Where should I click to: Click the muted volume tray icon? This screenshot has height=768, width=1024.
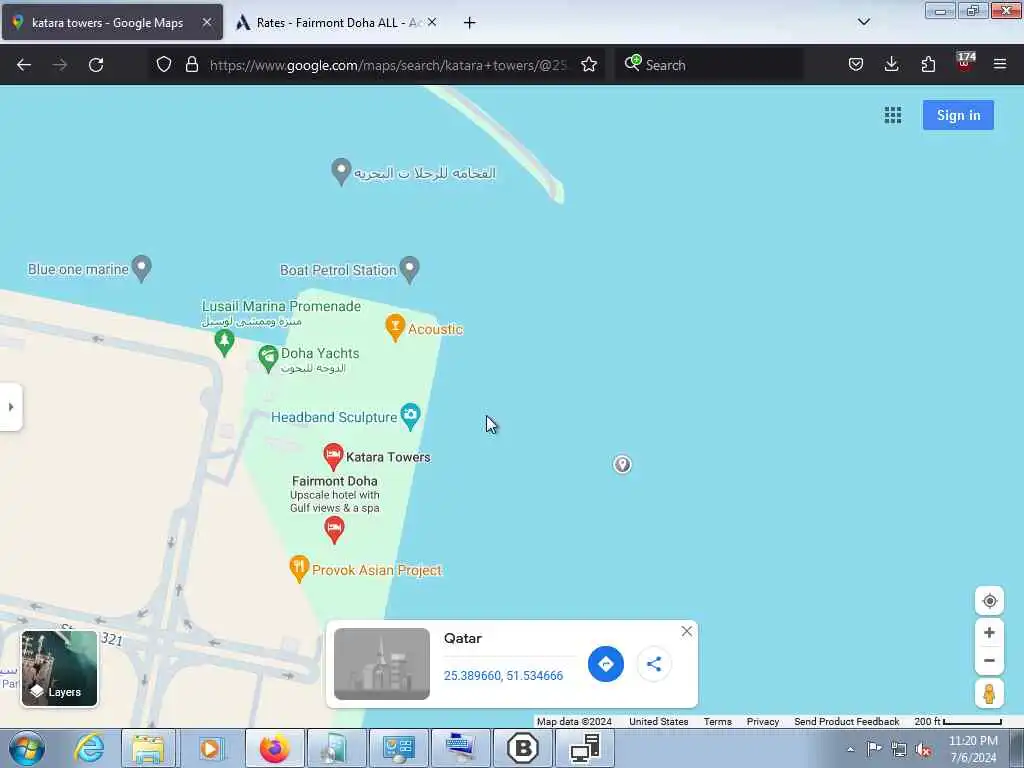(x=923, y=750)
